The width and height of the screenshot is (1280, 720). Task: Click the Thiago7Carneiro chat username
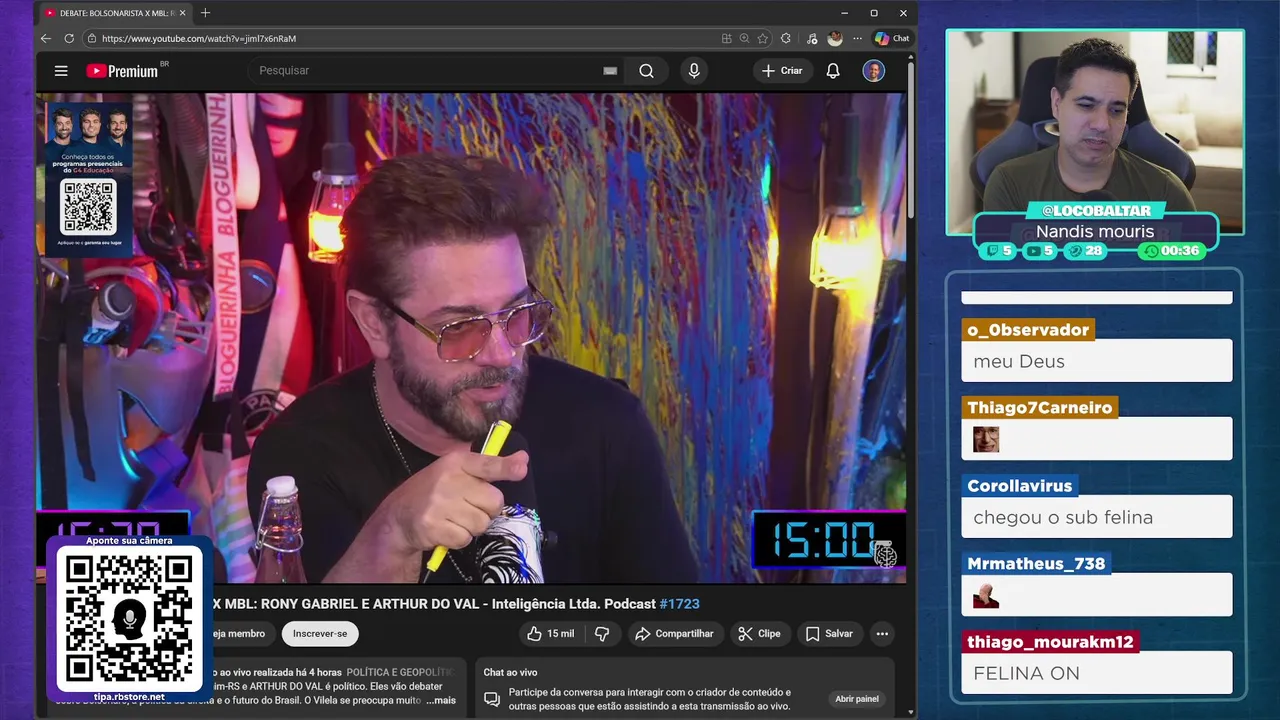[1039, 408]
